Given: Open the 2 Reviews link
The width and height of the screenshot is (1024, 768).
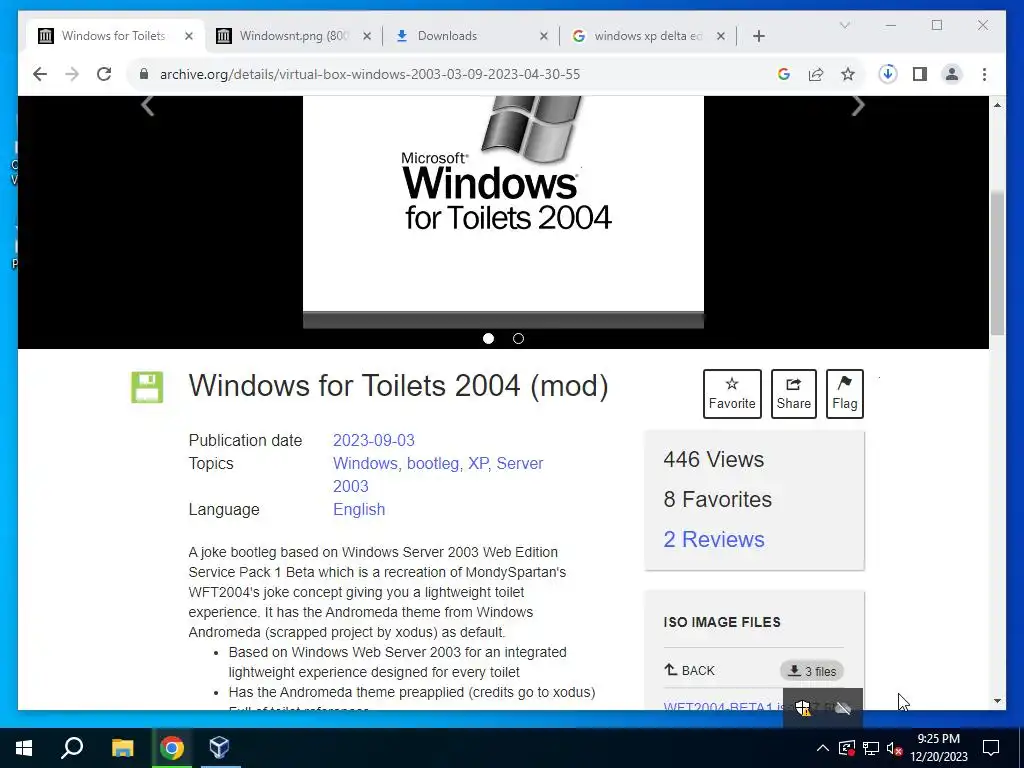Looking at the screenshot, I should click(x=714, y=539).
